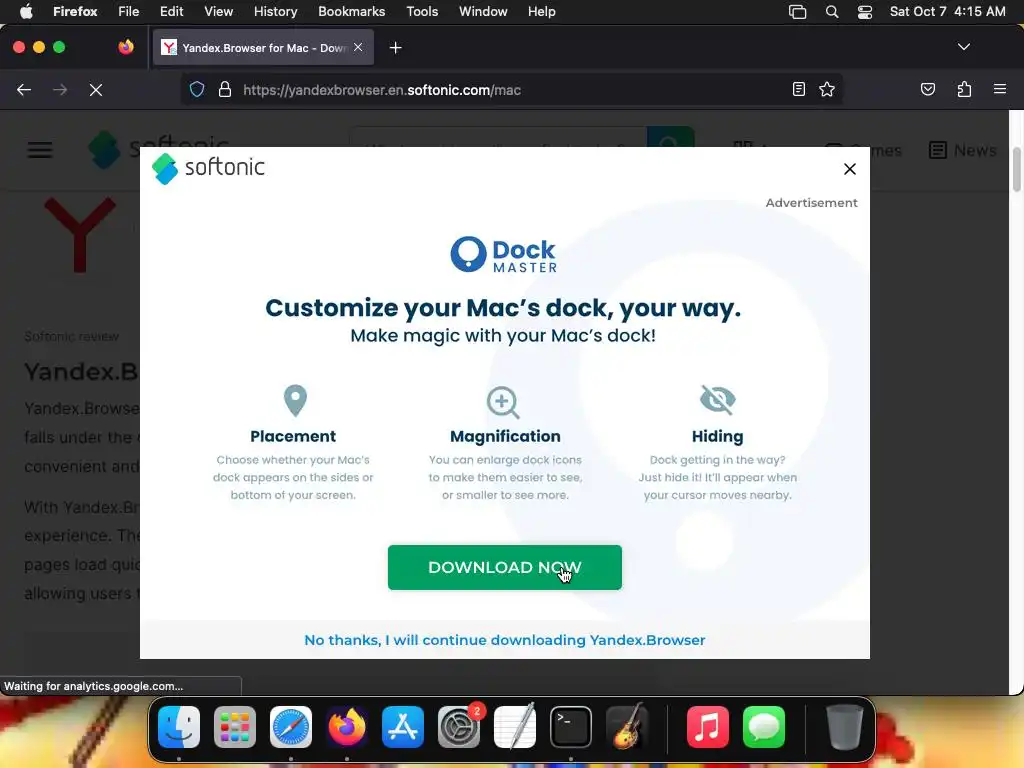Viewport: 1024px width, 768px height.
Task: Close the Yandex.Browser for Mac tab
Action: 358,47
